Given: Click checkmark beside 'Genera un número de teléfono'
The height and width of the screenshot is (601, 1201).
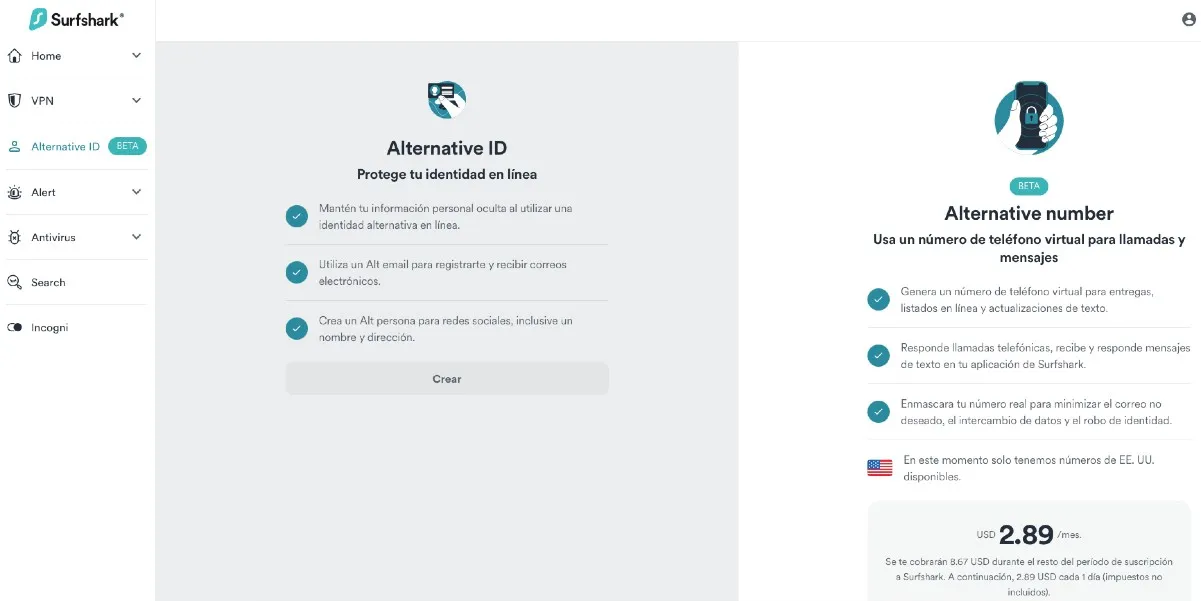Looking at the screenshot, I should [x=878, y=299].
